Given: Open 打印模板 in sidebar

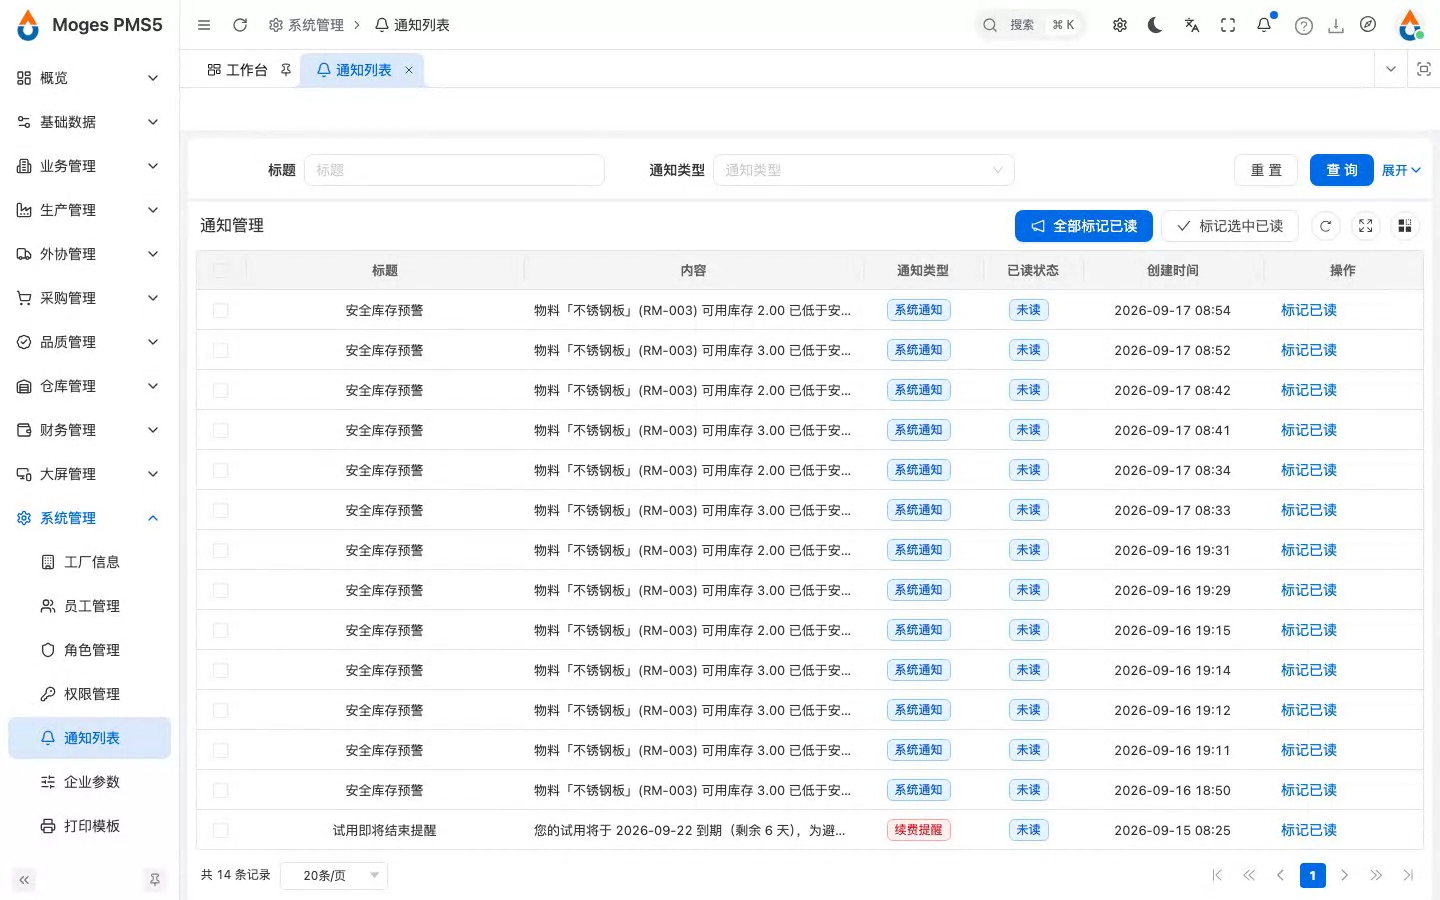Looking at the screenshot, I should tap(90, 826).
